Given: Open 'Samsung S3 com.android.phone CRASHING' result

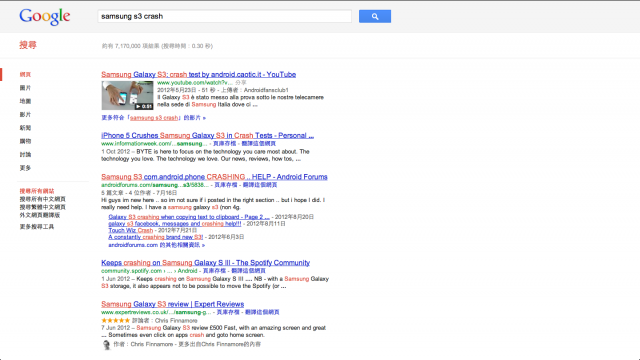Looking at the screenshot, I should tap(214, 177).
